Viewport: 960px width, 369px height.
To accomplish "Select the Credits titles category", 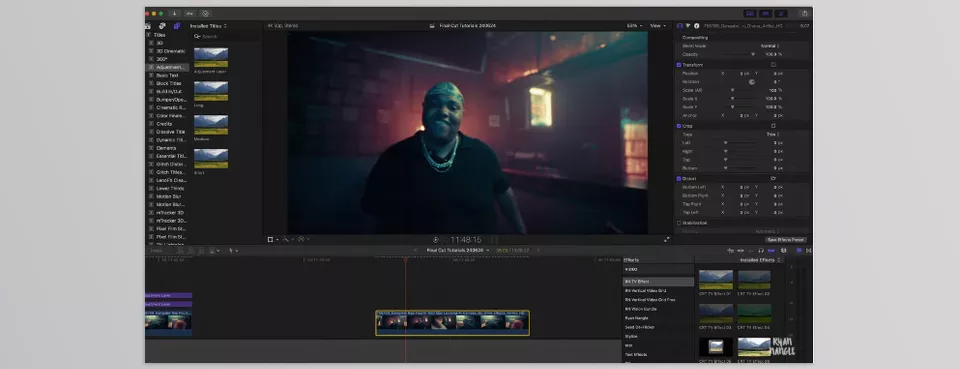I will tap(164, 124).
